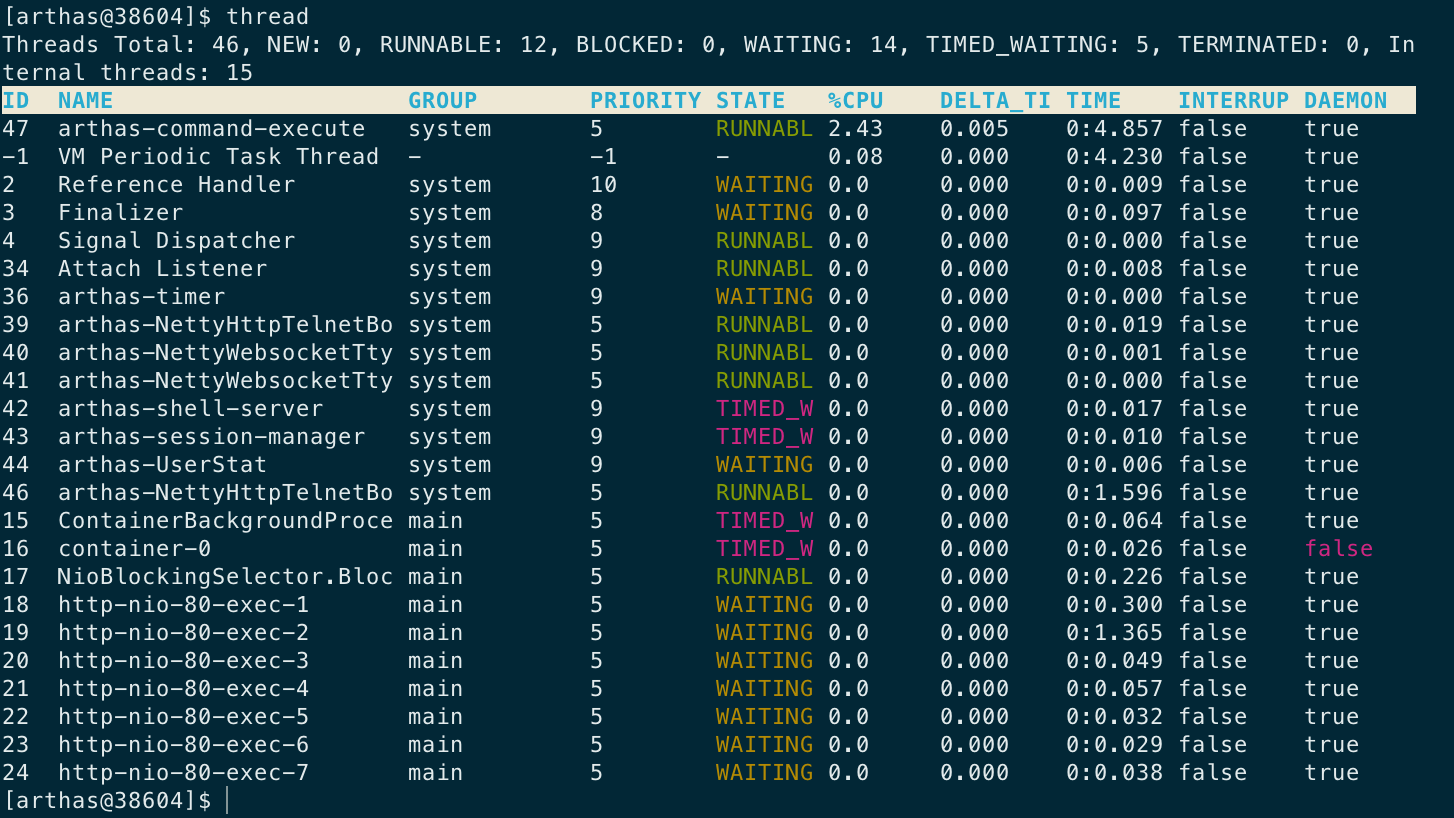The height and width of the screenshot is (818, 1454).
Task: Click the TIME column header
Action: (x=1094, y=101)
